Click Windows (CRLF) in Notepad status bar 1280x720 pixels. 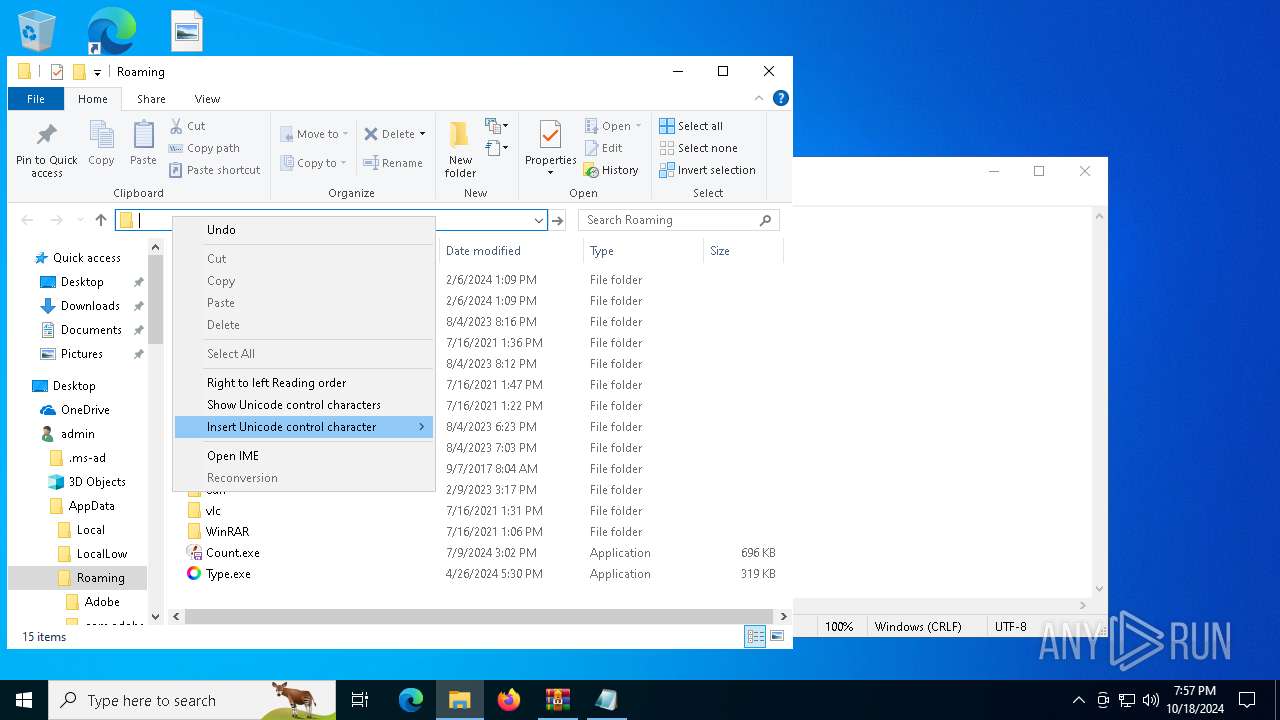tap(918, 627)
